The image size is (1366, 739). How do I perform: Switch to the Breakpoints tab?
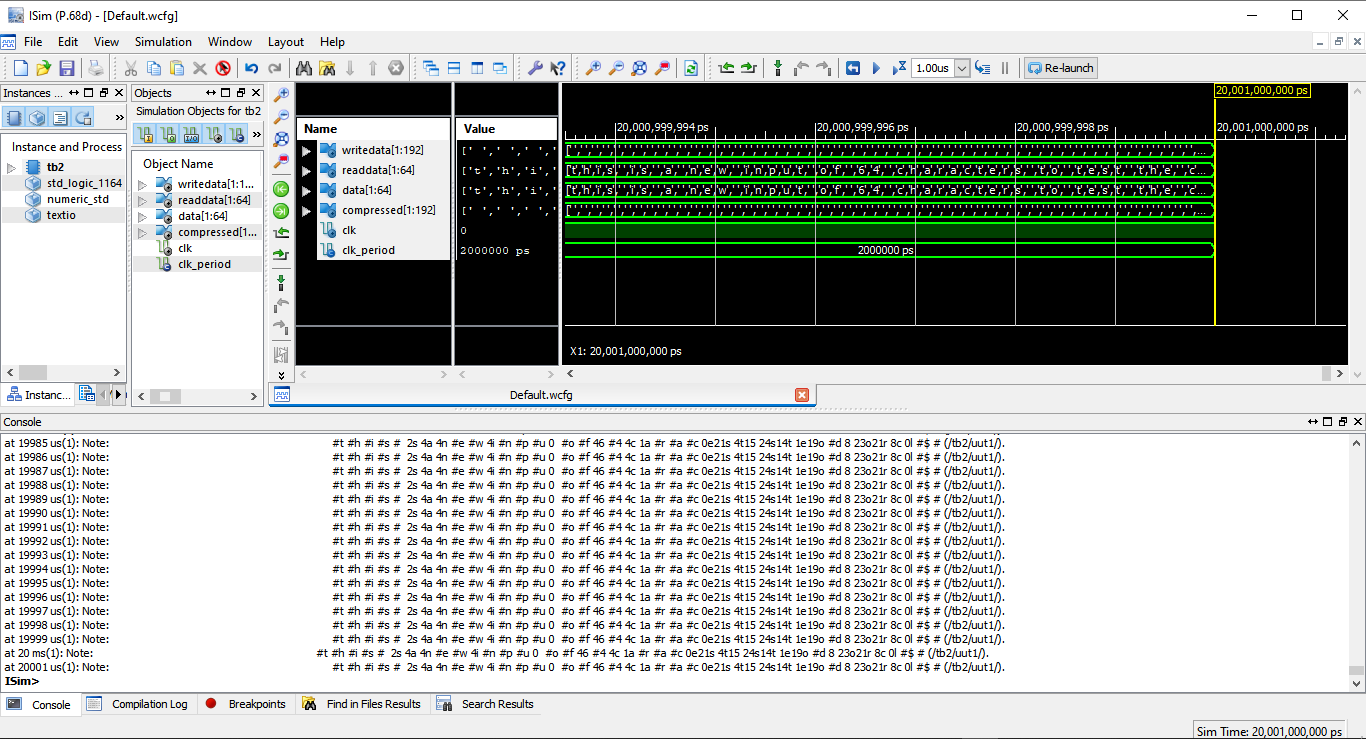[245, 704]
